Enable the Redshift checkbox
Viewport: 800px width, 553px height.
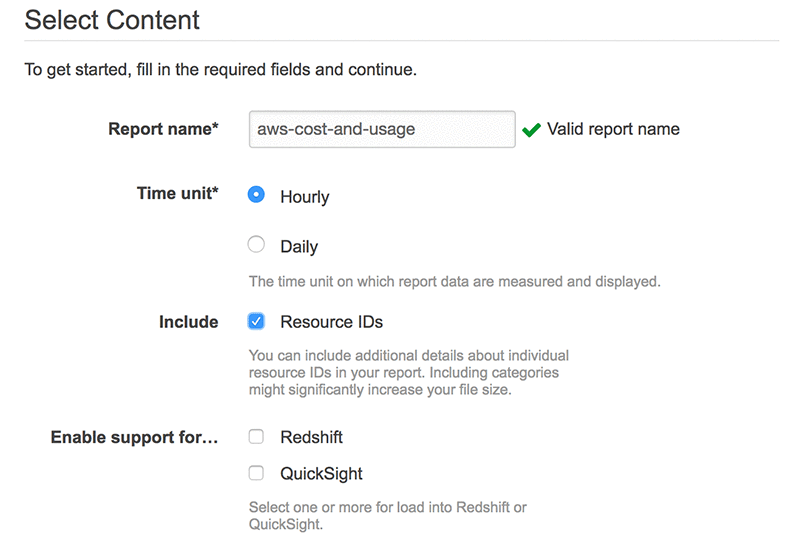click(x=256, y=437)
